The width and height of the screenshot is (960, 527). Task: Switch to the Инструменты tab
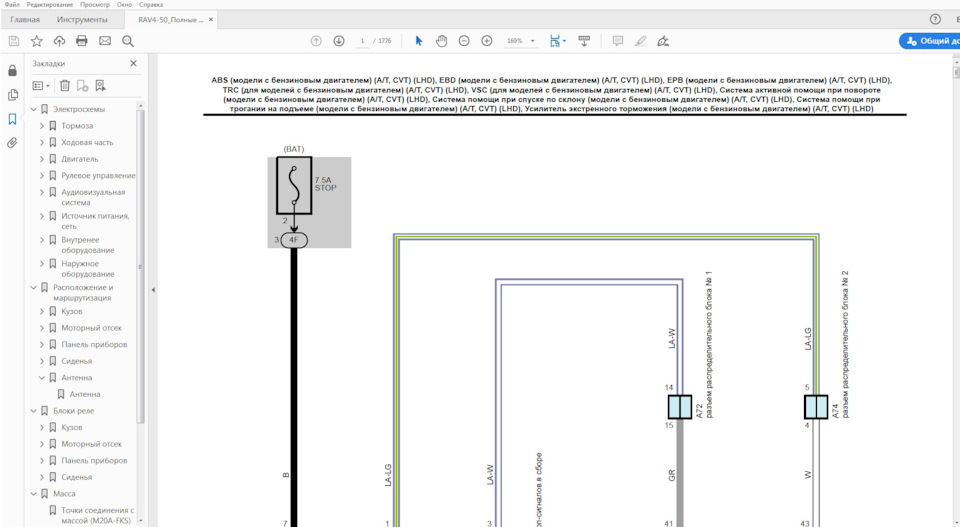[x=82, y=20]
